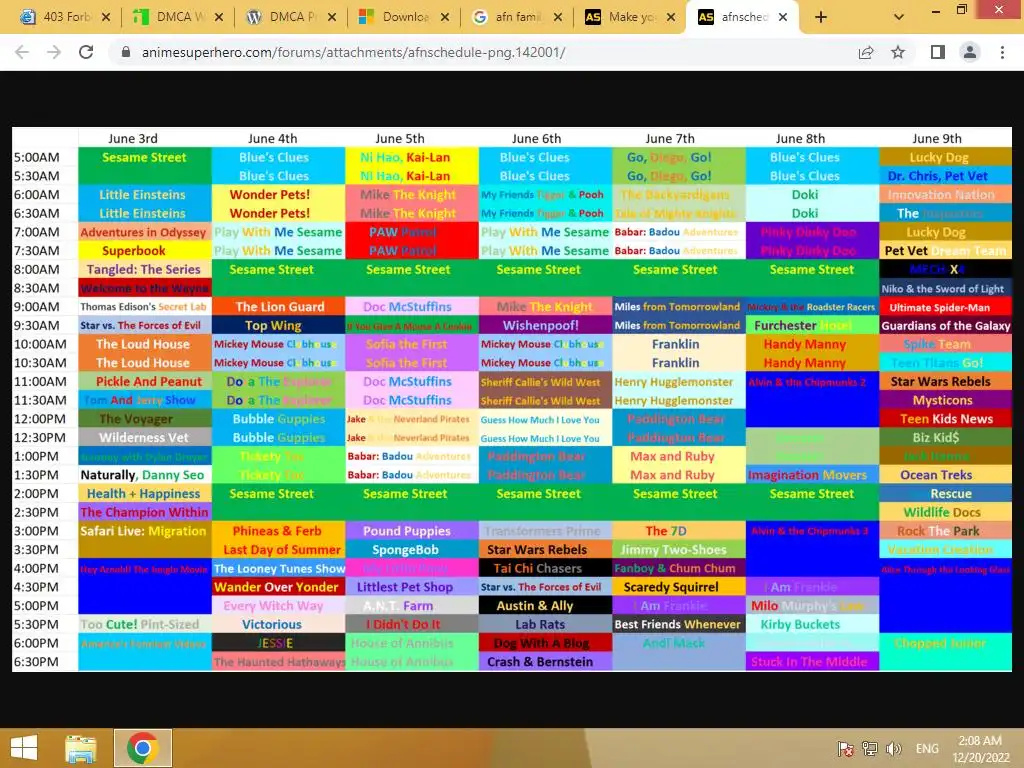The width and height of the screenshot is (1024, 768).
Task: Open a new tab with plus button
Action: point(821,17)
